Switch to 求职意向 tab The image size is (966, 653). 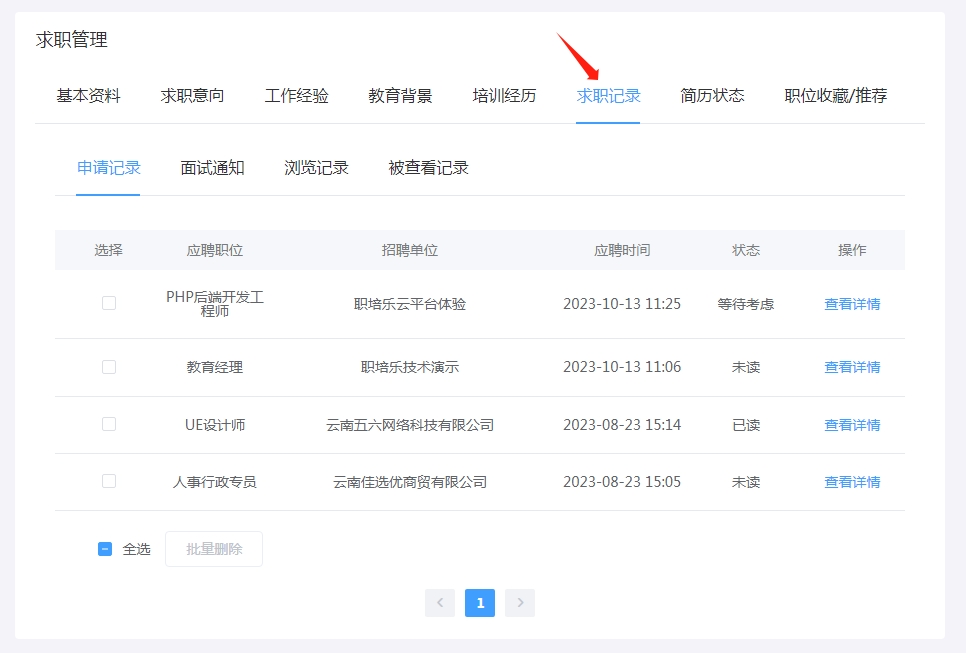[192, 95]
